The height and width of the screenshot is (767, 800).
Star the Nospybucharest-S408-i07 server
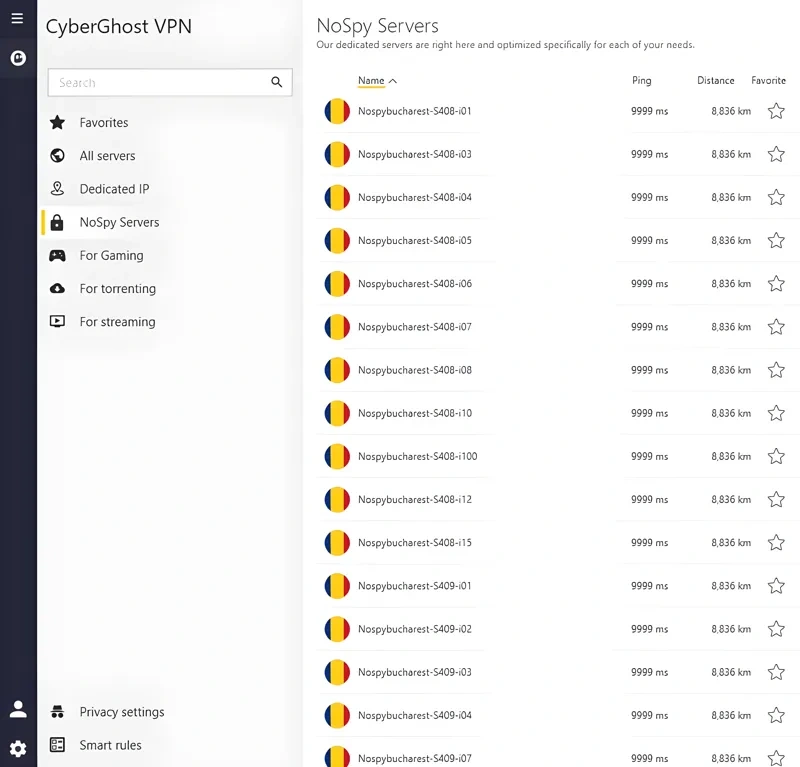[776, 327]
